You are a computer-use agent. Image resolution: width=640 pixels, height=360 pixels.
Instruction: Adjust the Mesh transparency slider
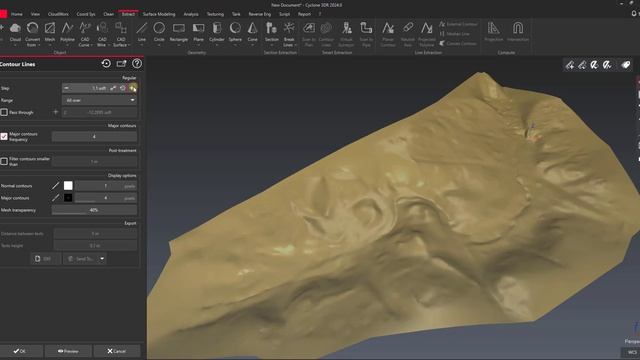[x=94, y=210]
